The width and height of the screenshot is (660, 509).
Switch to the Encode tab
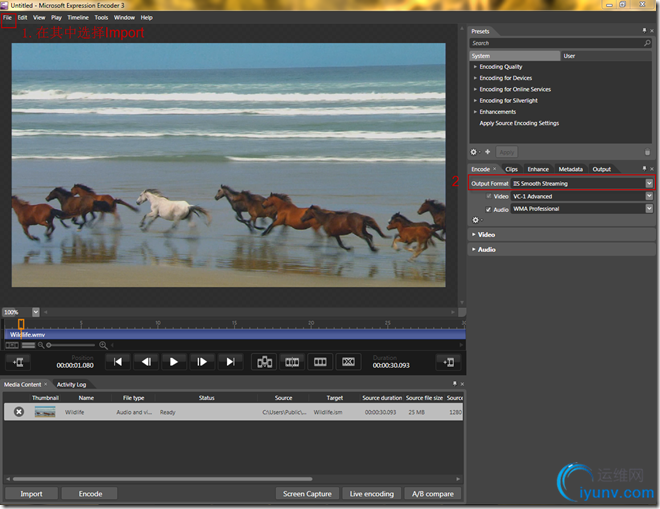pos(481,169)
